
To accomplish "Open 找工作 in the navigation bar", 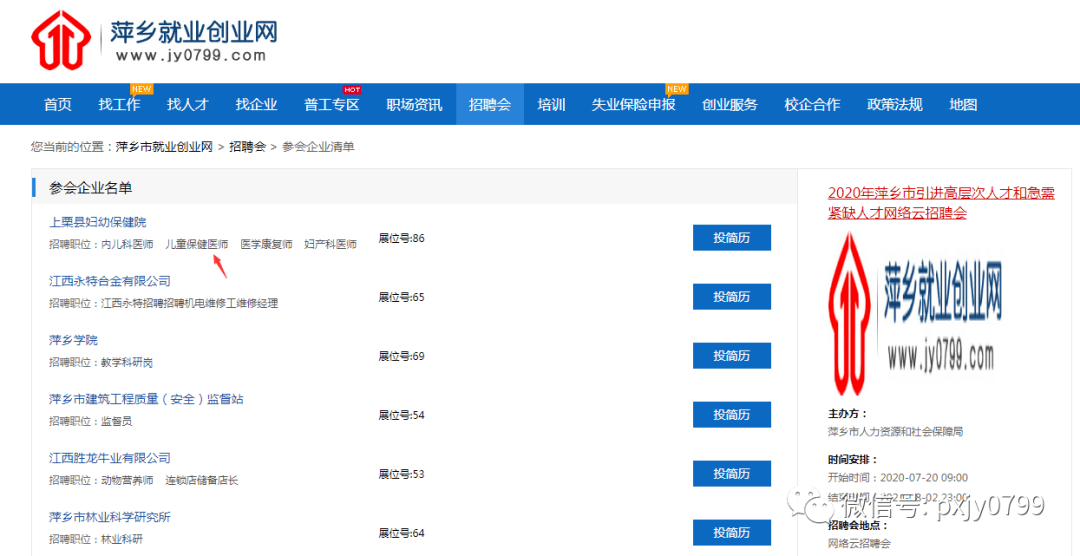I will pyautogui.click(x=119, y=105).
